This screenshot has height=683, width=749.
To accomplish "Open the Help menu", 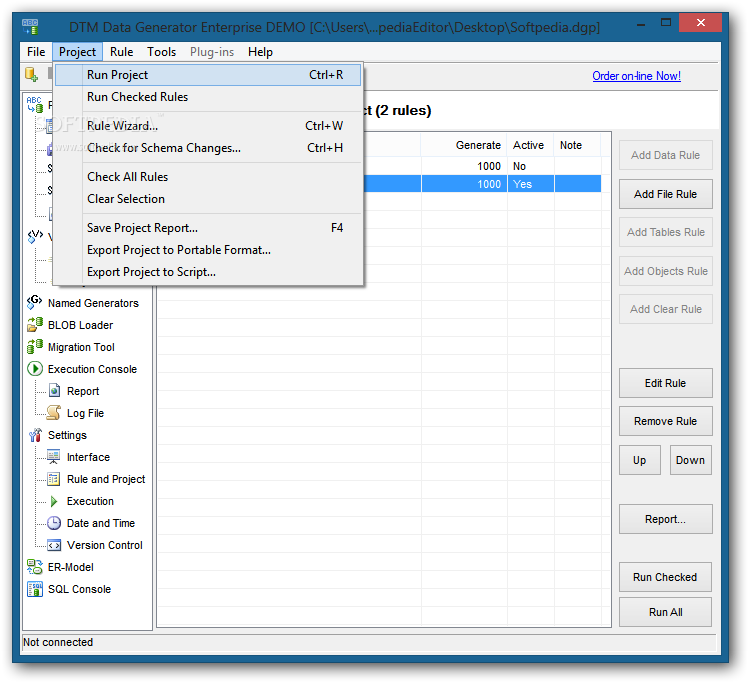I will tap(260, 52).
